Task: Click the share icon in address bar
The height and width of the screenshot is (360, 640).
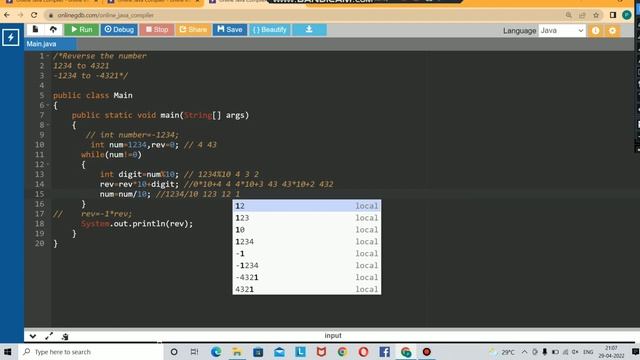Action: tap(582, 15)
